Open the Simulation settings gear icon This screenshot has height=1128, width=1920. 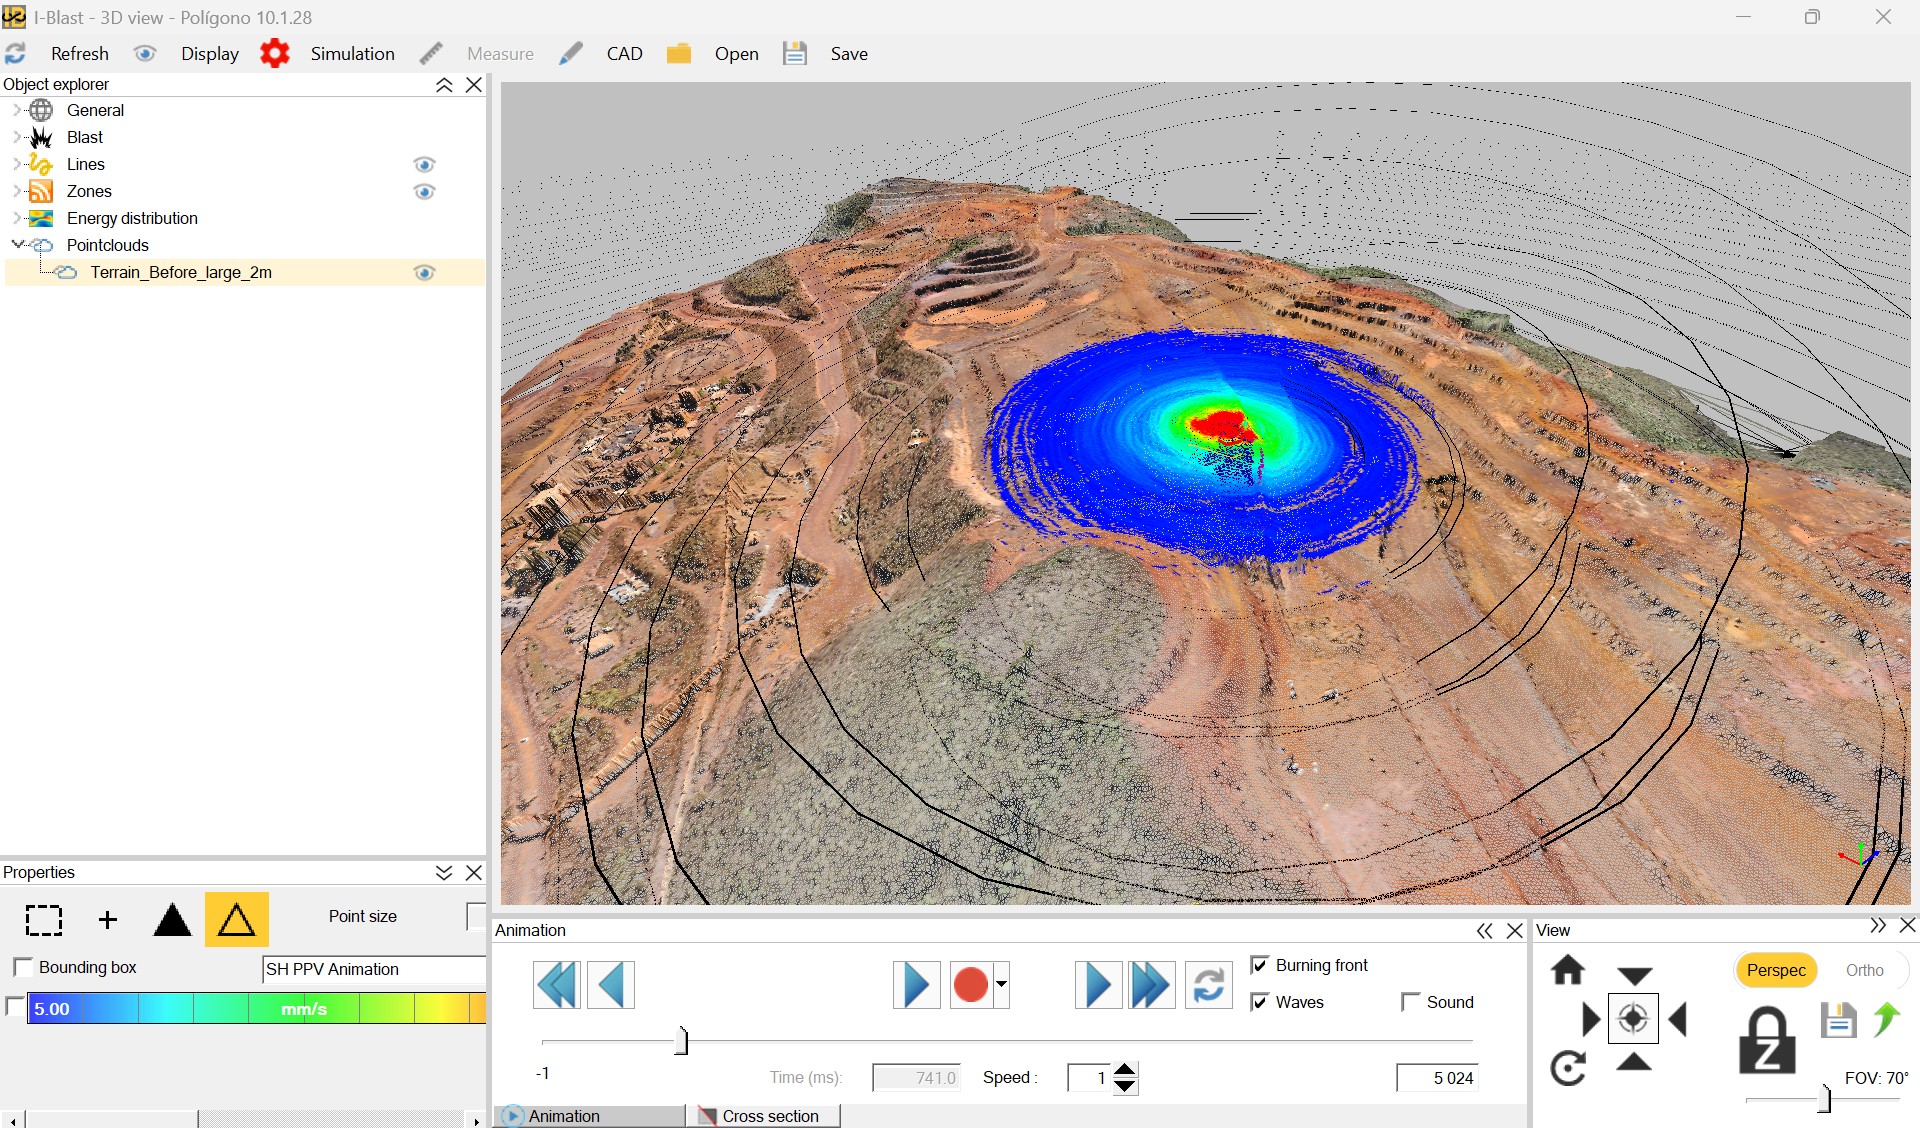pos(275,53)
